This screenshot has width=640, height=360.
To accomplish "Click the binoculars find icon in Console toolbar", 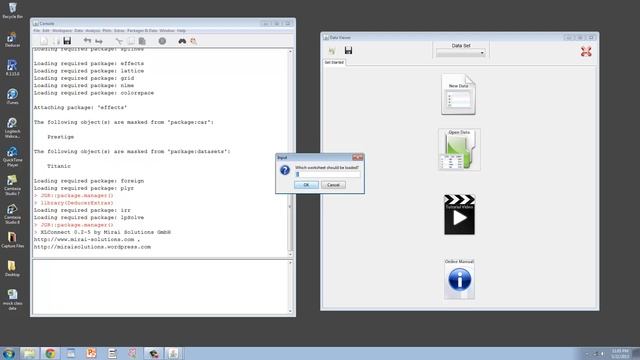I will click(182, 41).
